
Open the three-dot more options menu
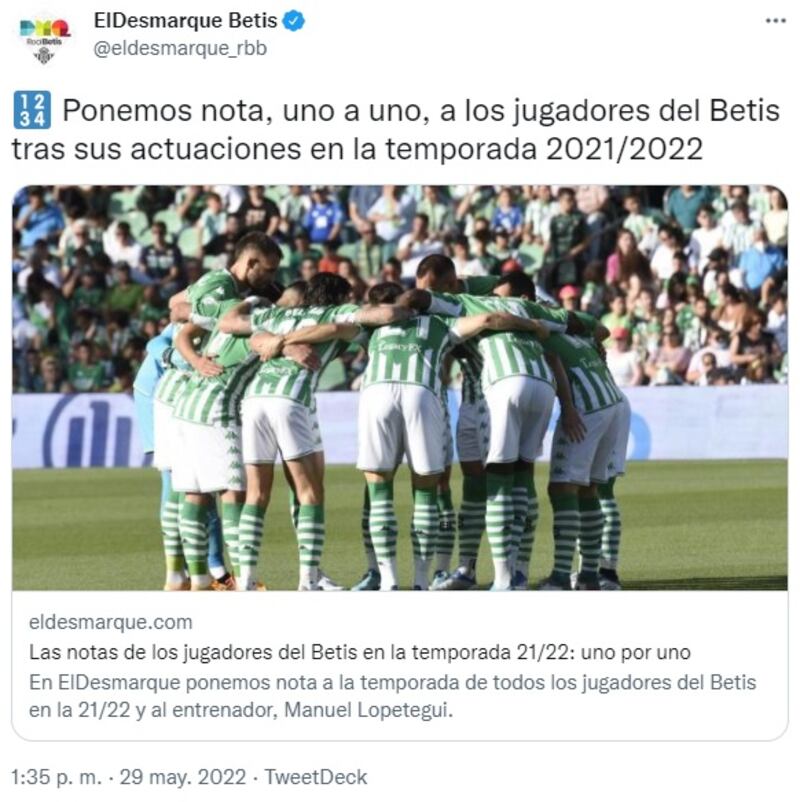775,21
